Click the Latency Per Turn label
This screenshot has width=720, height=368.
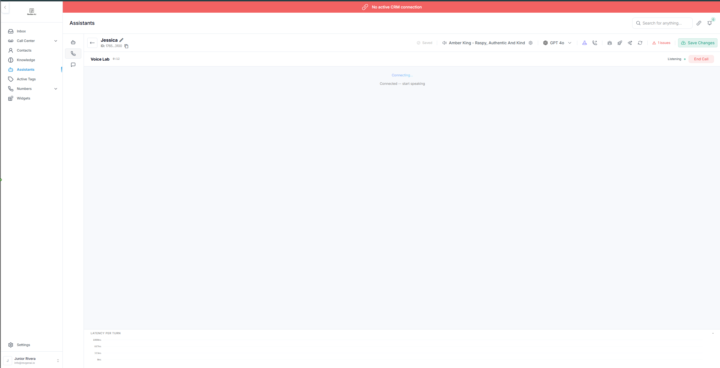tap(106, 333)
